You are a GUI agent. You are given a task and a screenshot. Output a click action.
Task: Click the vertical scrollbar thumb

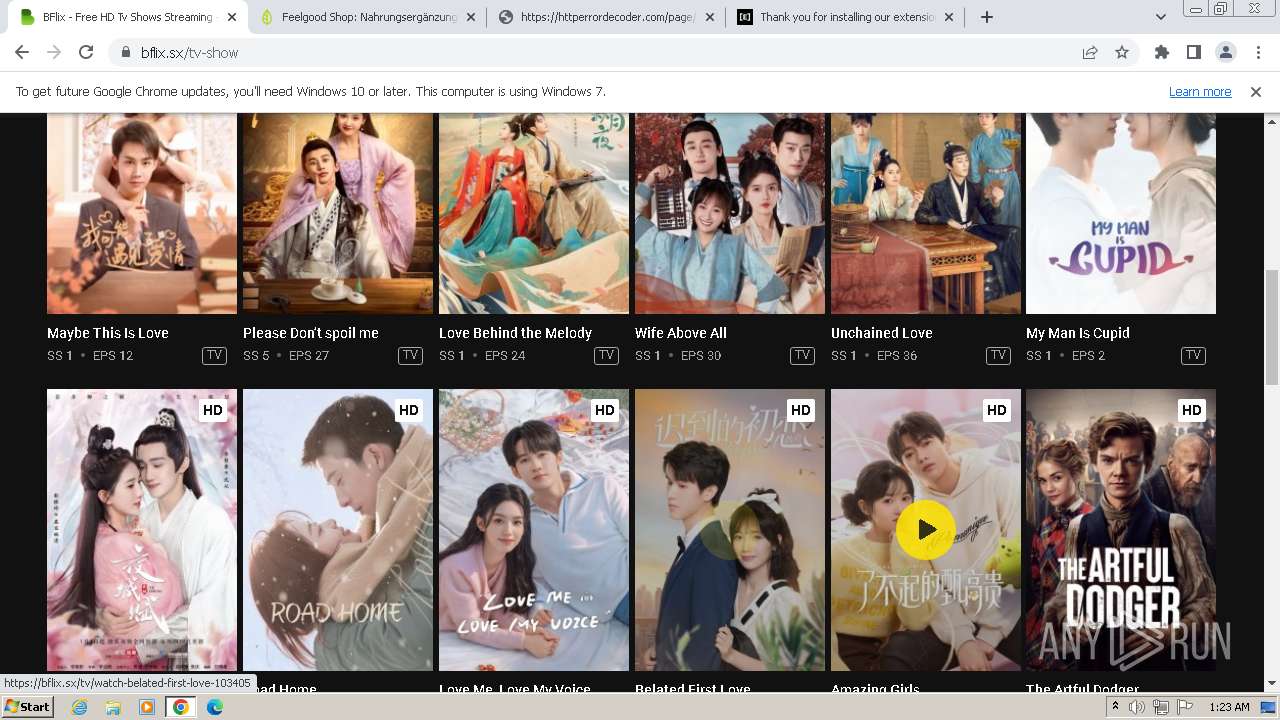1272,327
